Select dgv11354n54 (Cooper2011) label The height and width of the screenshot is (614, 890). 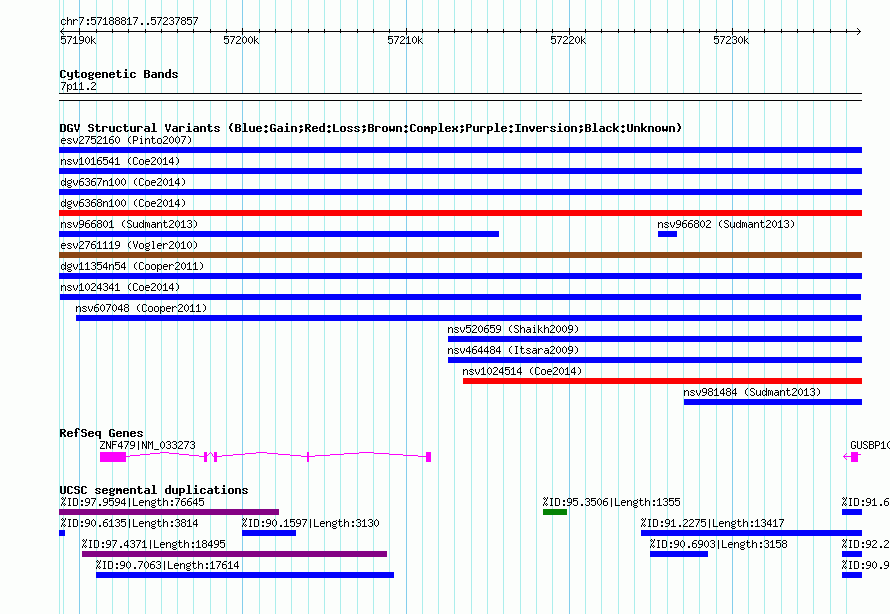[132, 266]
